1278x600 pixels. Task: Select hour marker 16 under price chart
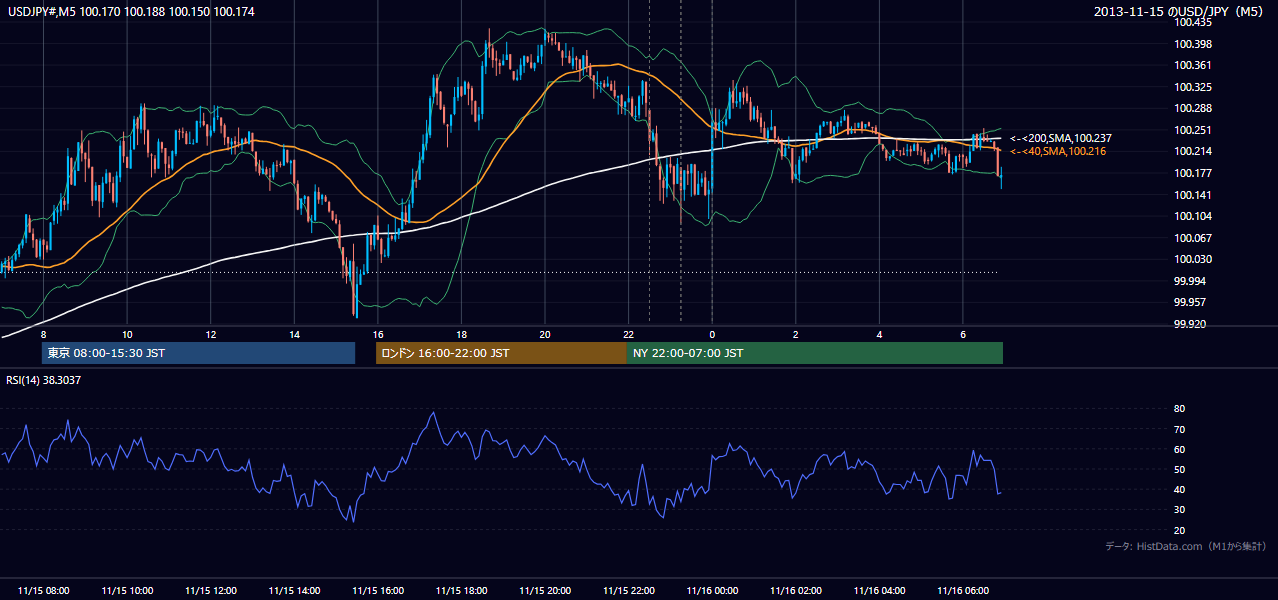click(378, 334)
